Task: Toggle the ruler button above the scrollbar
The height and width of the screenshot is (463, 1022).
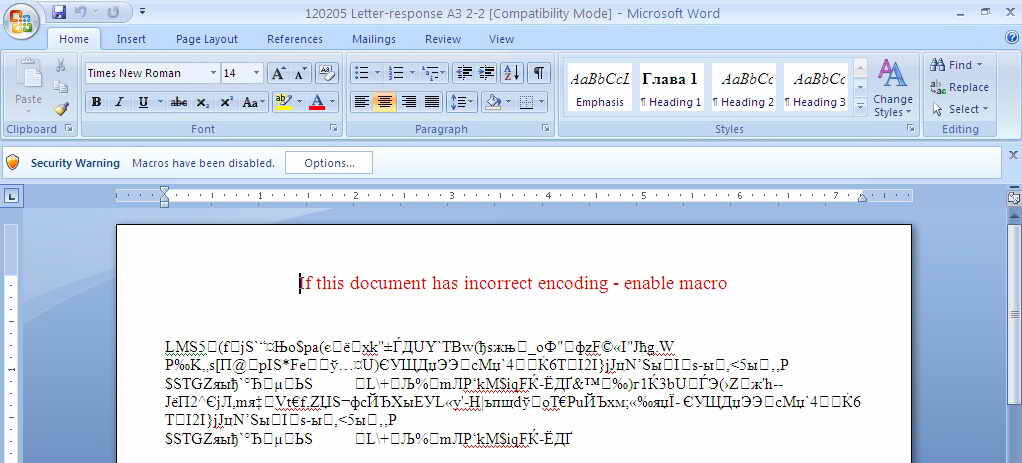Action: 1014,196
